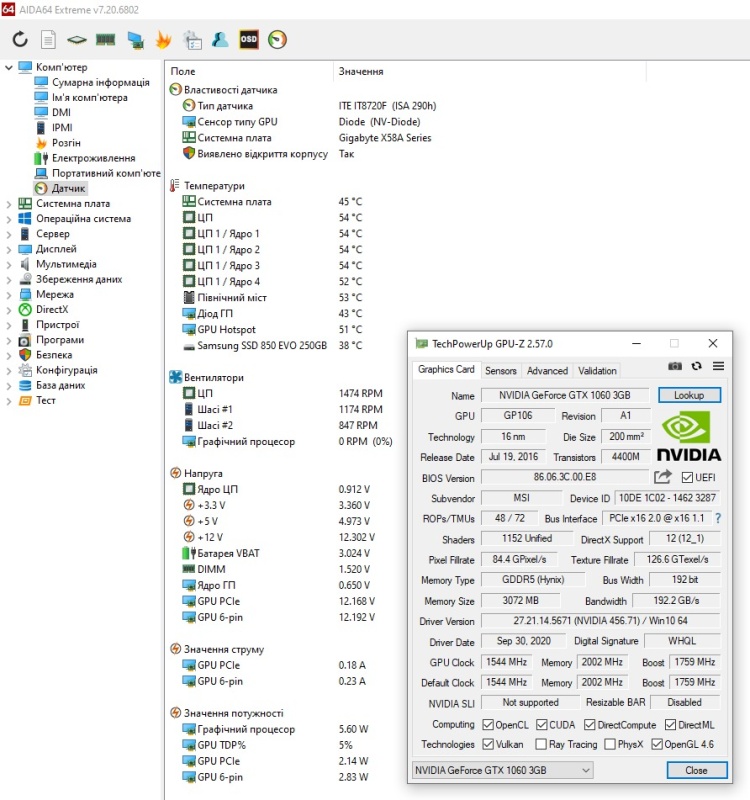This screenshot has width=750, height=800.
Task: Toggle the Vulkan checkbox
Action: (488, 744)
